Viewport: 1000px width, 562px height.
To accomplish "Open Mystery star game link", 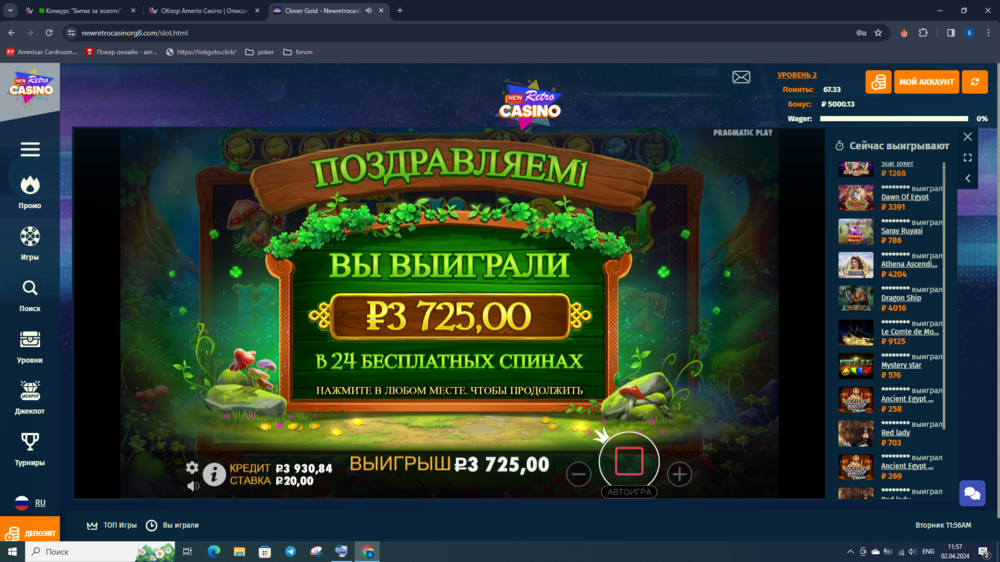I will 901,366.
